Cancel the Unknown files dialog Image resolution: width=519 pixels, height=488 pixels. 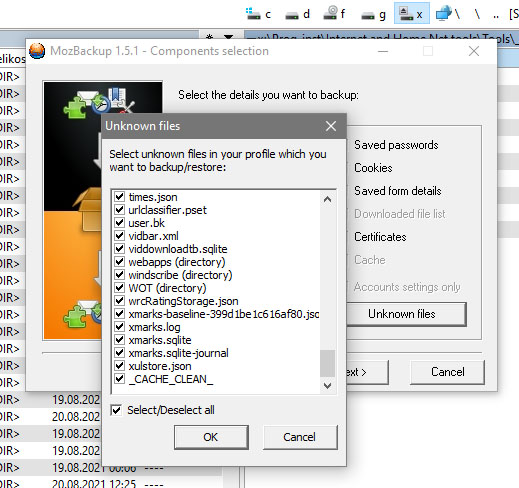pos(300,437)
